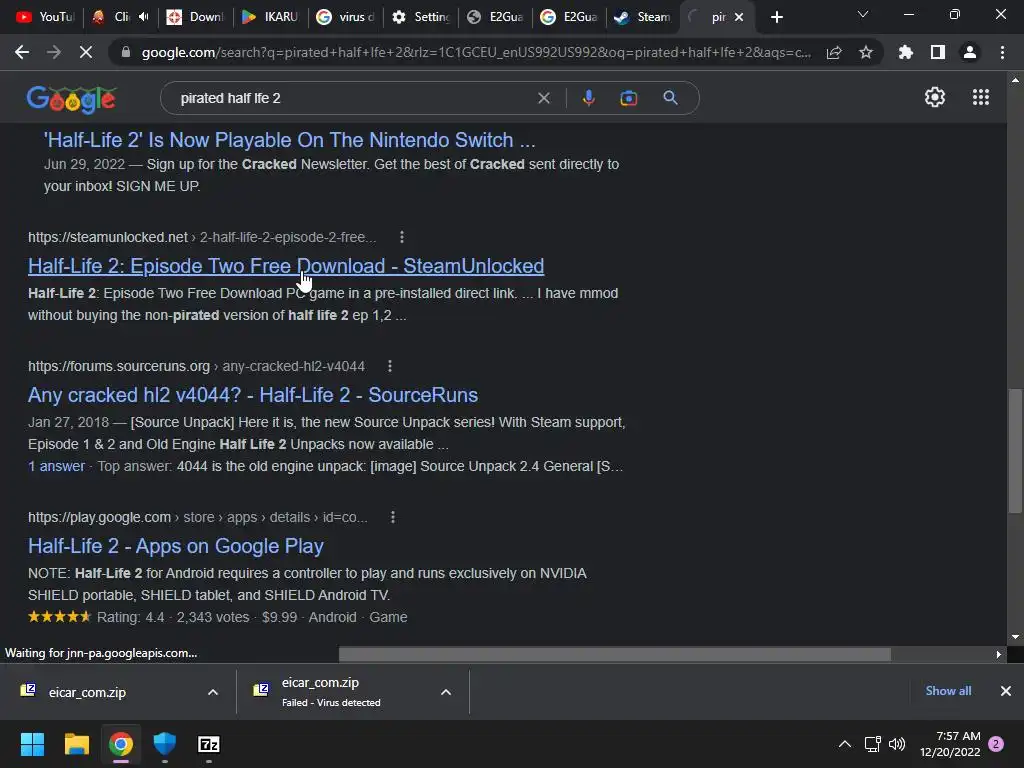Viewport: 1024px width, 768px height.
Task: Open notification center badge
Action: 996,744
